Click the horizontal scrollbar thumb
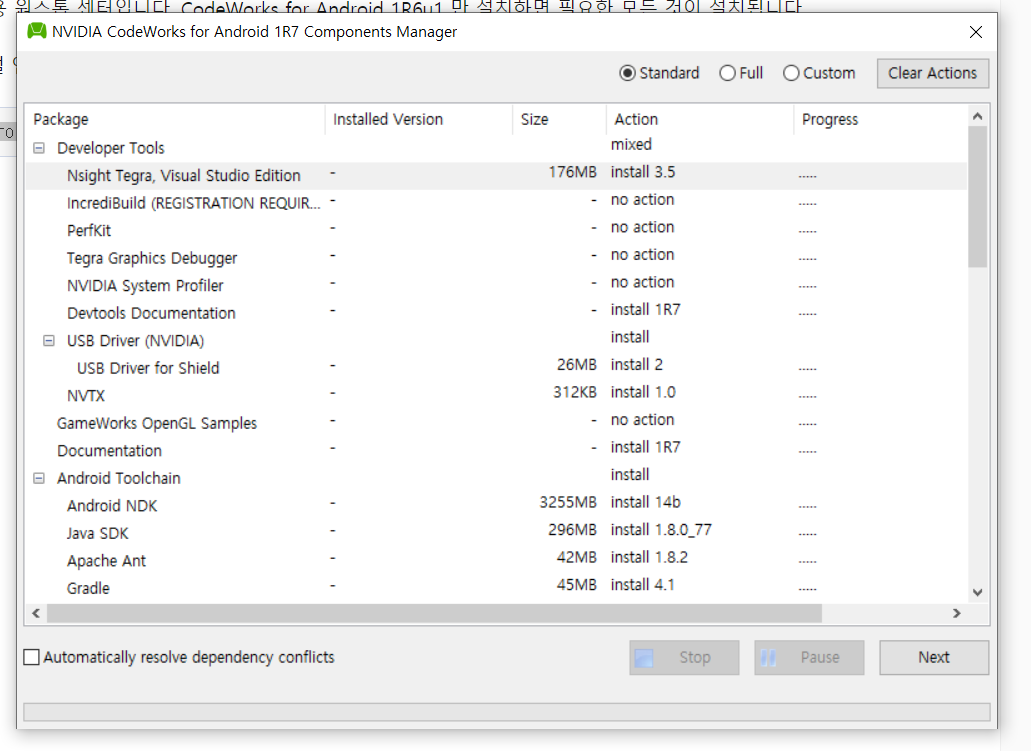Viewport: 1031px width, 751px height. 434,614
